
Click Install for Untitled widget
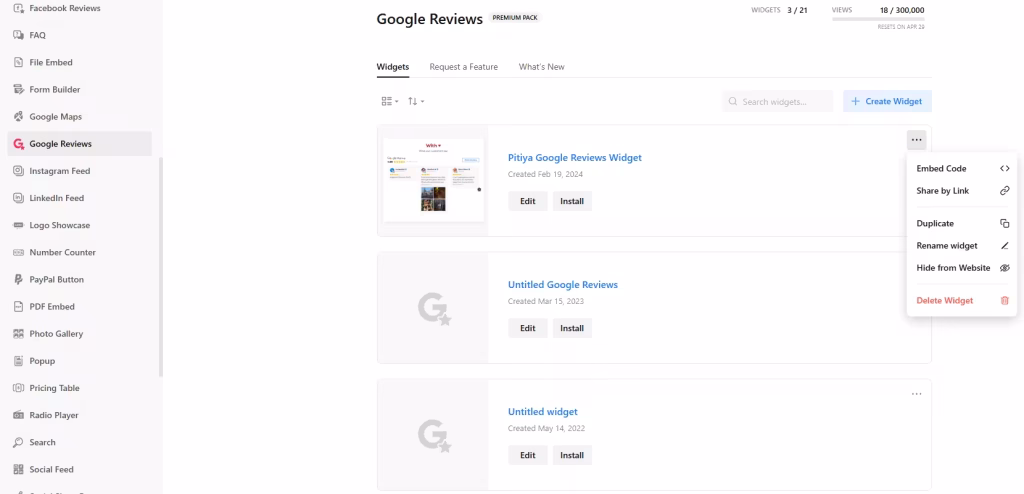(572, 455)
